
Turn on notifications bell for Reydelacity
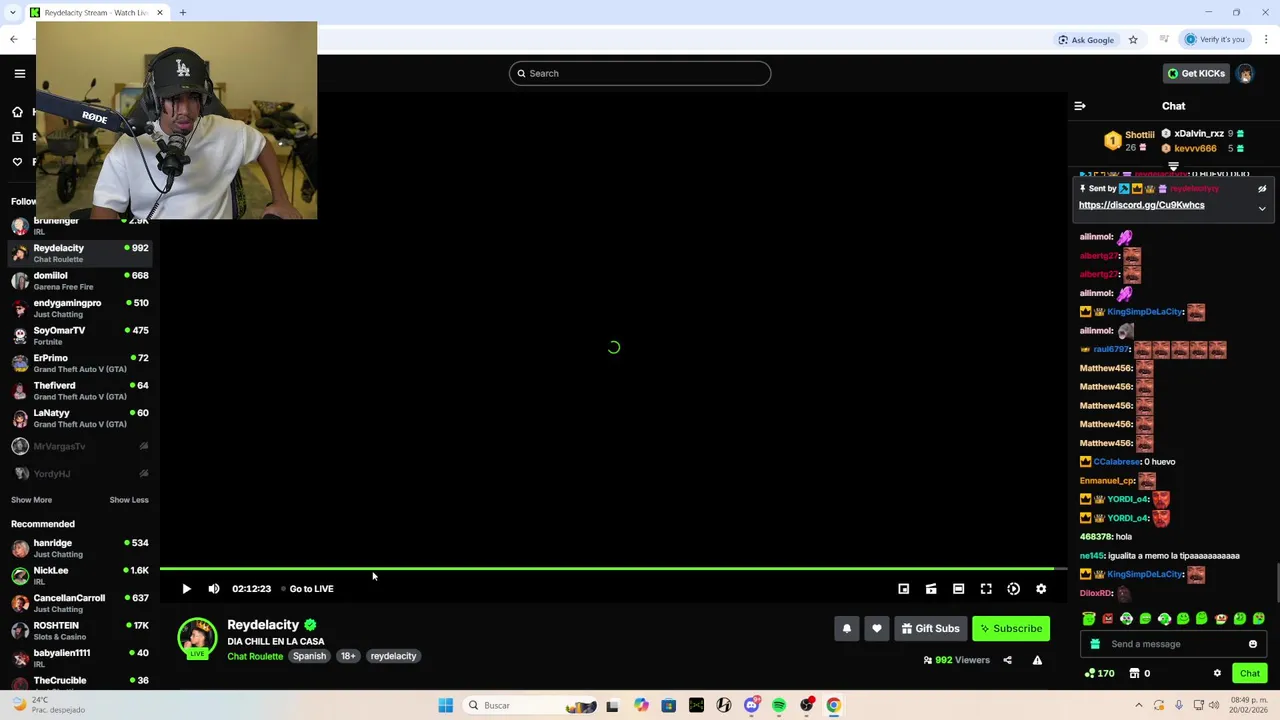click(x=847, y=628)
